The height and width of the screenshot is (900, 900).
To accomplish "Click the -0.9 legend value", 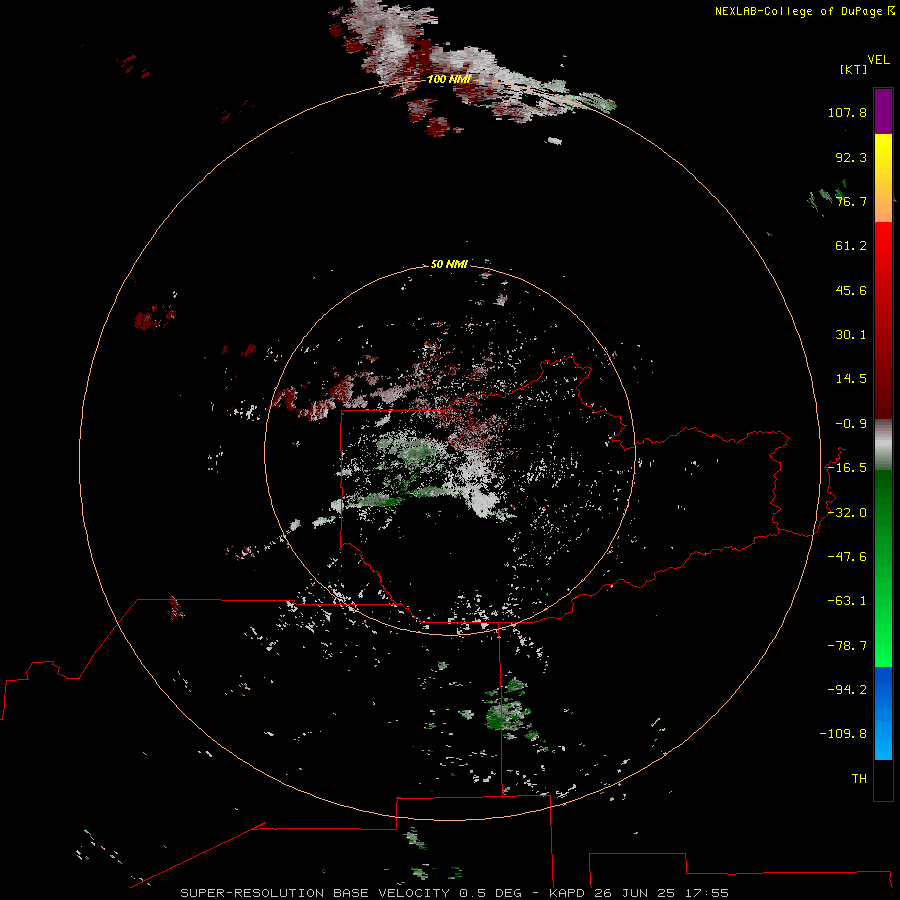I will (x=851, y=424).
